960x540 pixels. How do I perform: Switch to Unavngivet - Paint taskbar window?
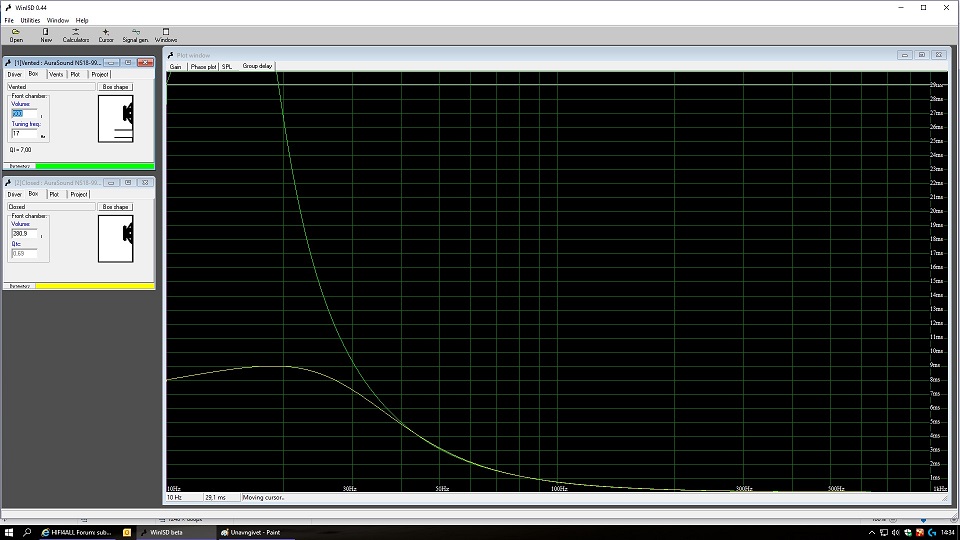click(x=255, y=533)
